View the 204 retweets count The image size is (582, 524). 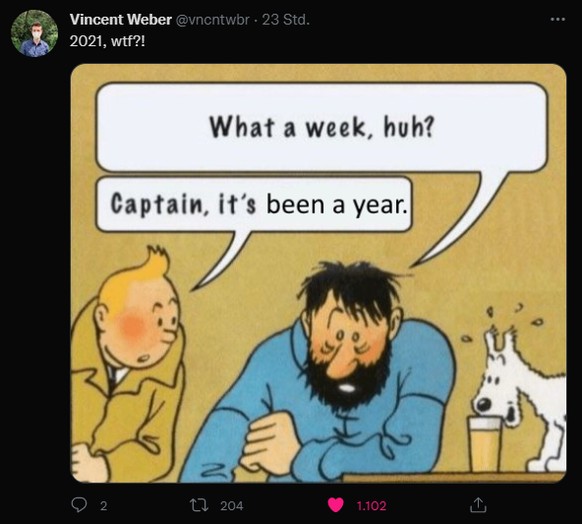pyautogui.click(x=232, y=505)
